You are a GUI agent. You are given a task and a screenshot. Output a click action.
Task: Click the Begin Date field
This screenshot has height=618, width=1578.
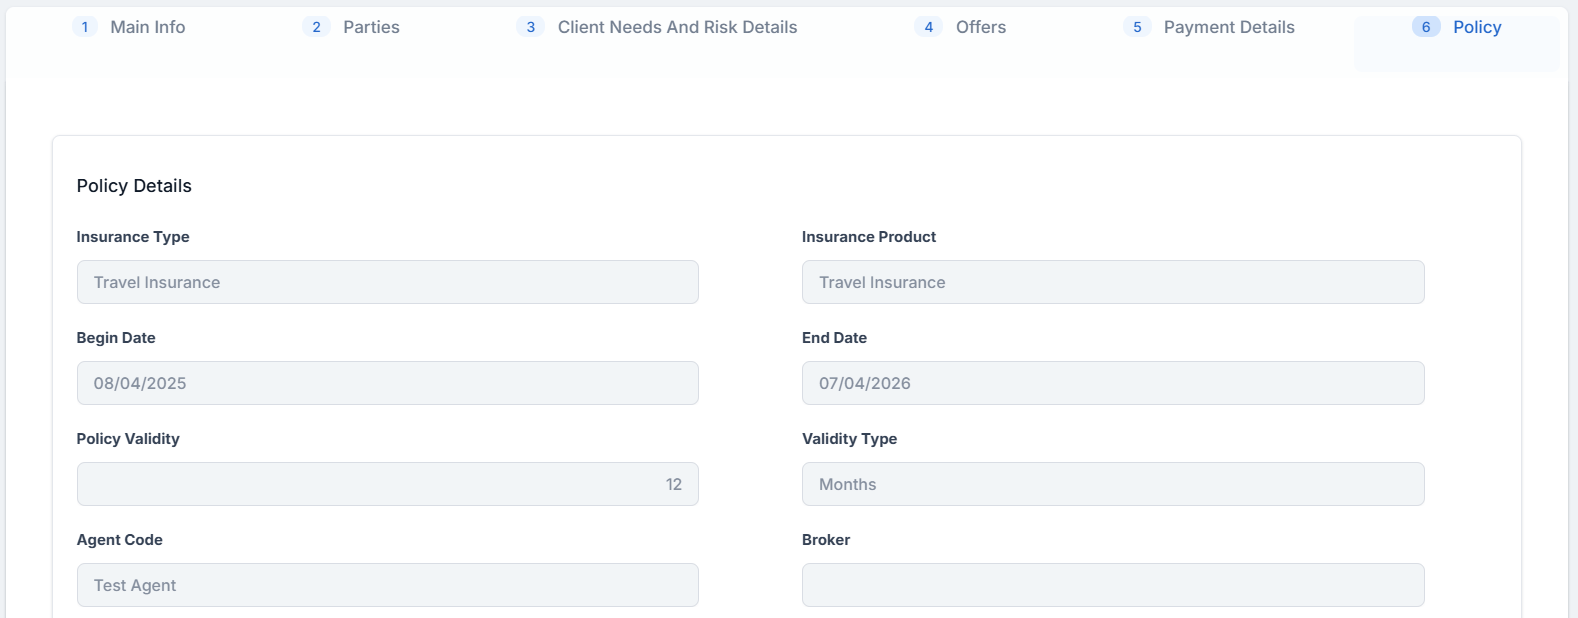coord(387,383)
